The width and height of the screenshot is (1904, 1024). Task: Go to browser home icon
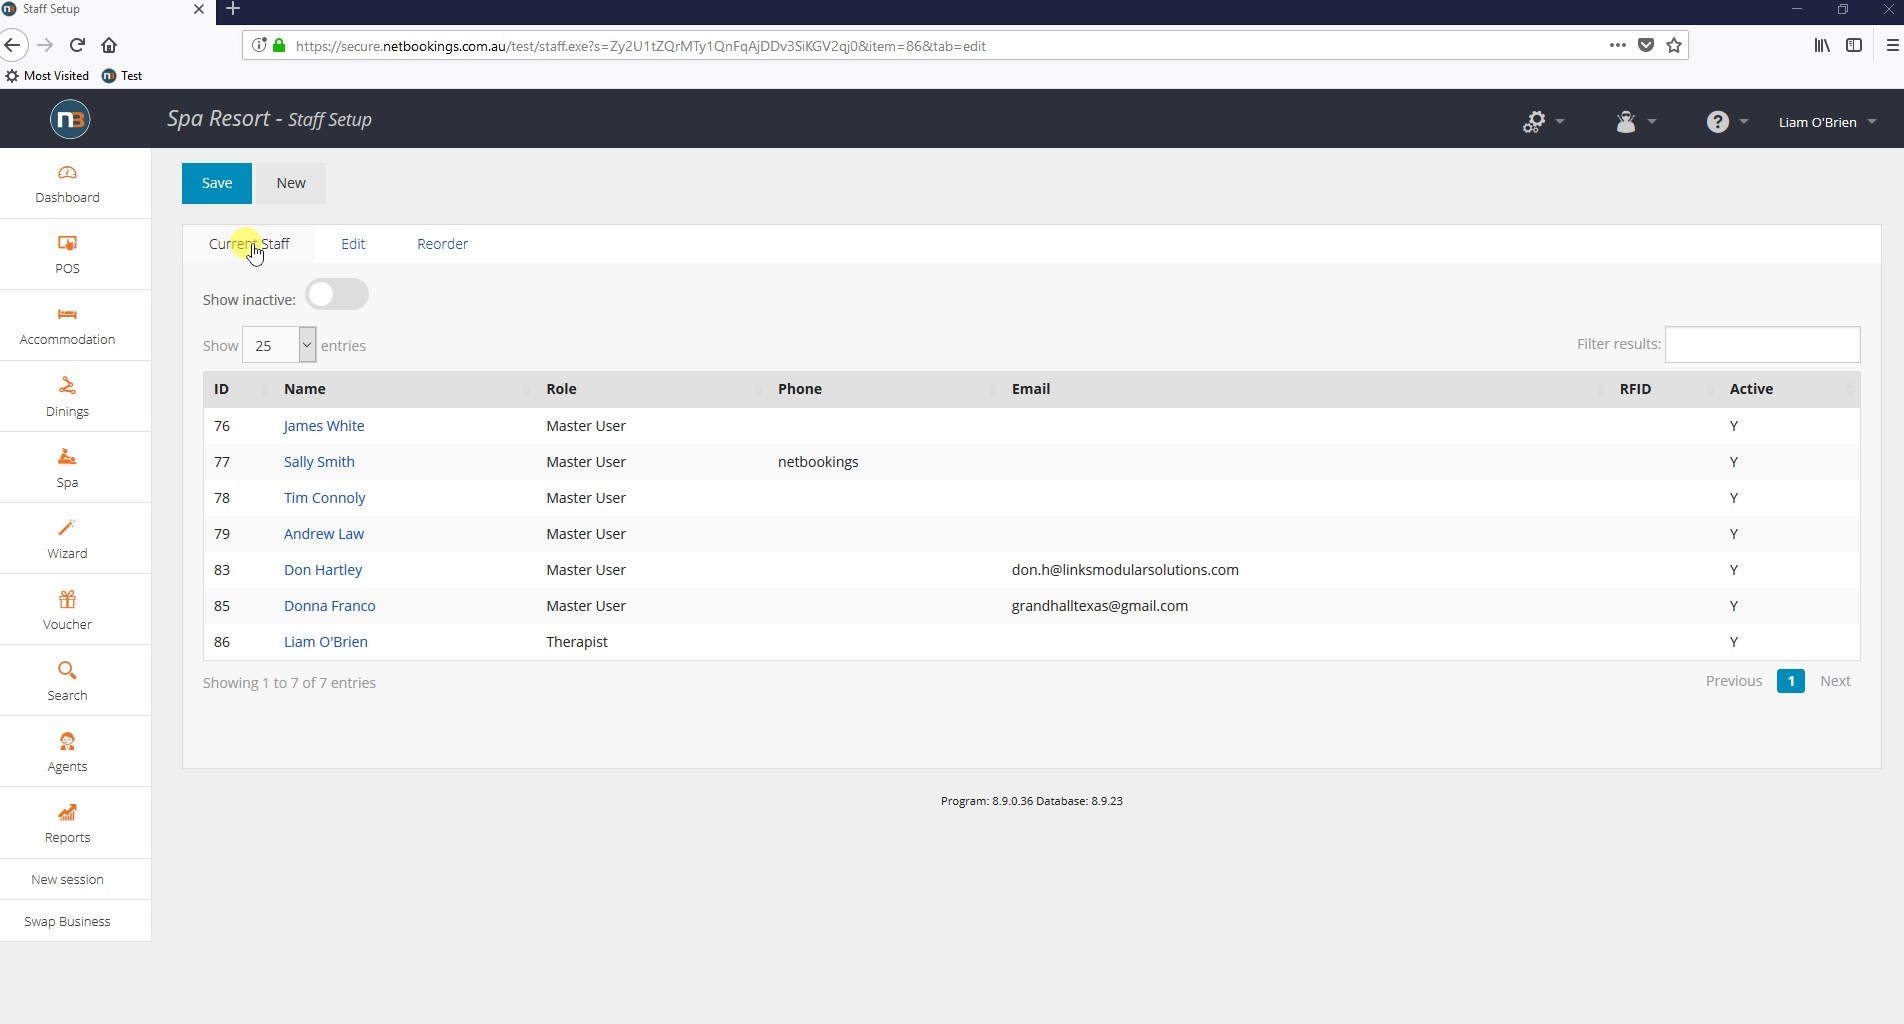pyautogui.click(x=109, y=45)
